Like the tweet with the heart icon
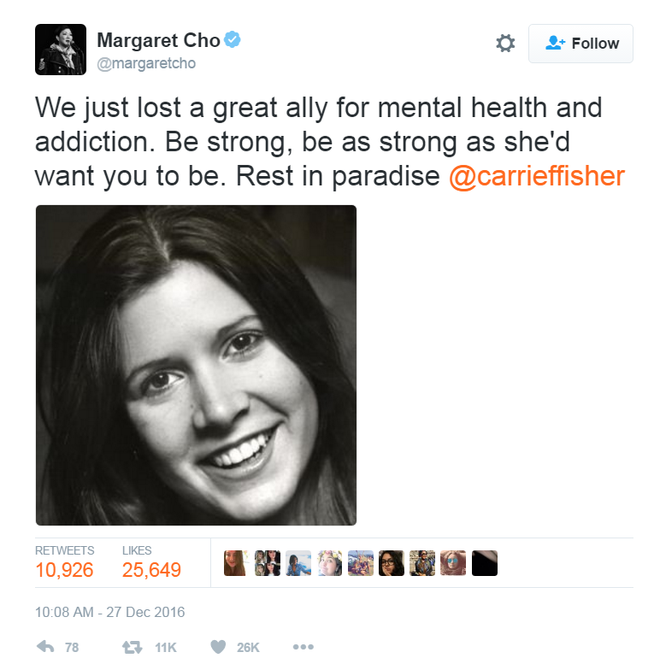 click(x=218, y=647)
